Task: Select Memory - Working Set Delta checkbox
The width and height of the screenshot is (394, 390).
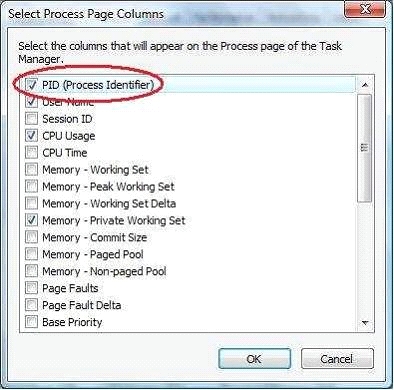Action: pyautogui.click(x=32, y=203)
